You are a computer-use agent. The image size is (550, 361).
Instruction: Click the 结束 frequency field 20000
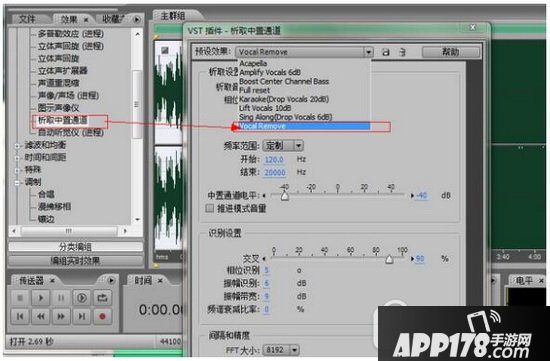pyautogui.click(x=275, y=173)
